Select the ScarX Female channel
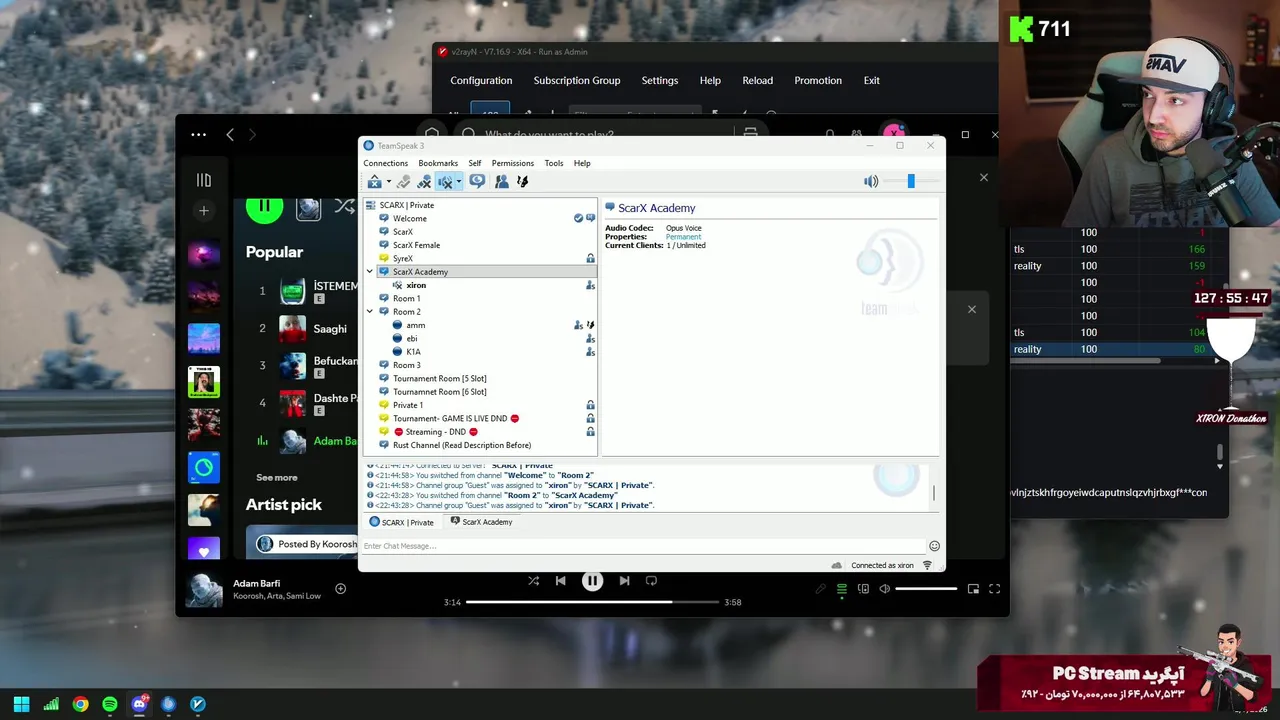Image resolution: width=1280 pixels, height=720 pixels. click(416, 245)
